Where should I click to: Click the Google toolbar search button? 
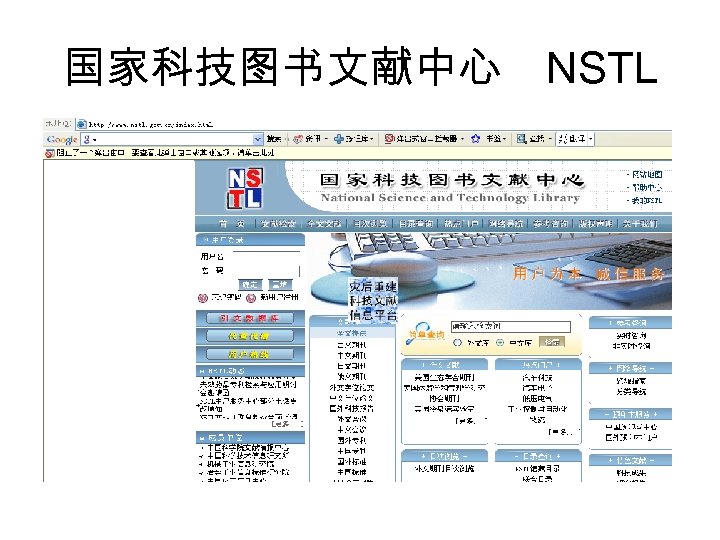pyautogui.click(x=274, y=139)
